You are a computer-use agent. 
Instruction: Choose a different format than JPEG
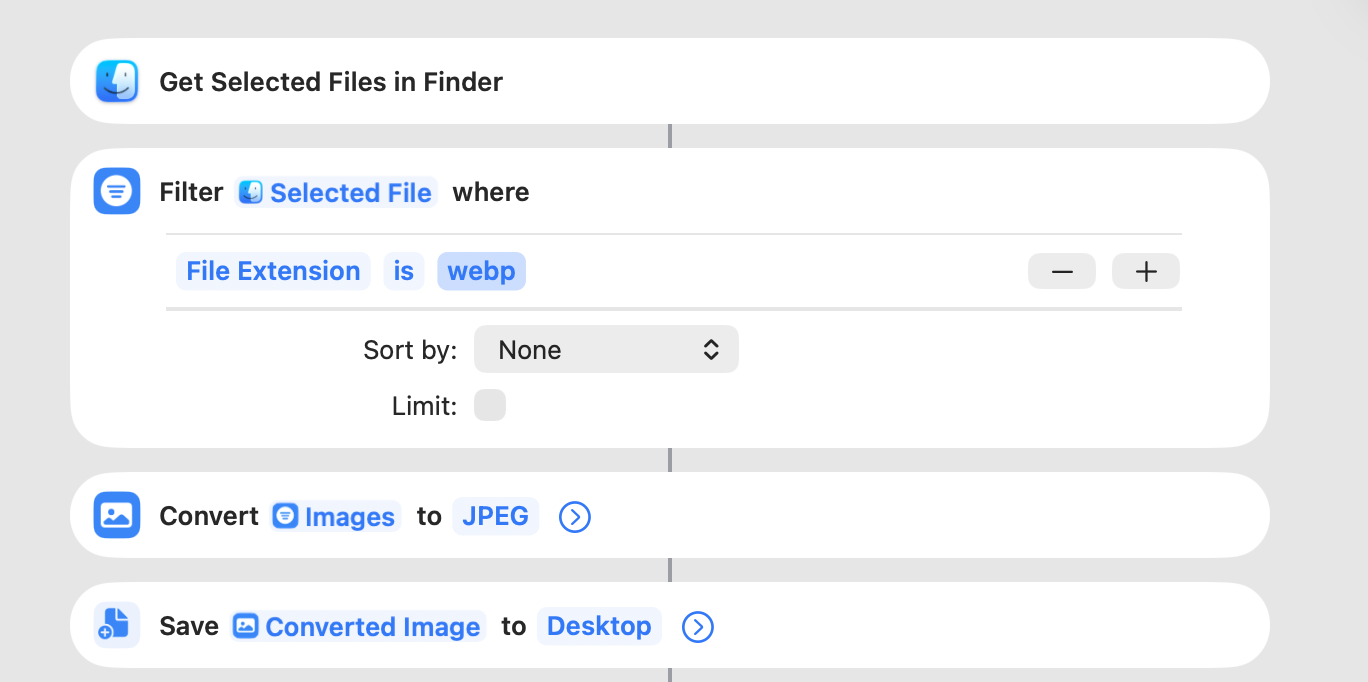(495, 516)
